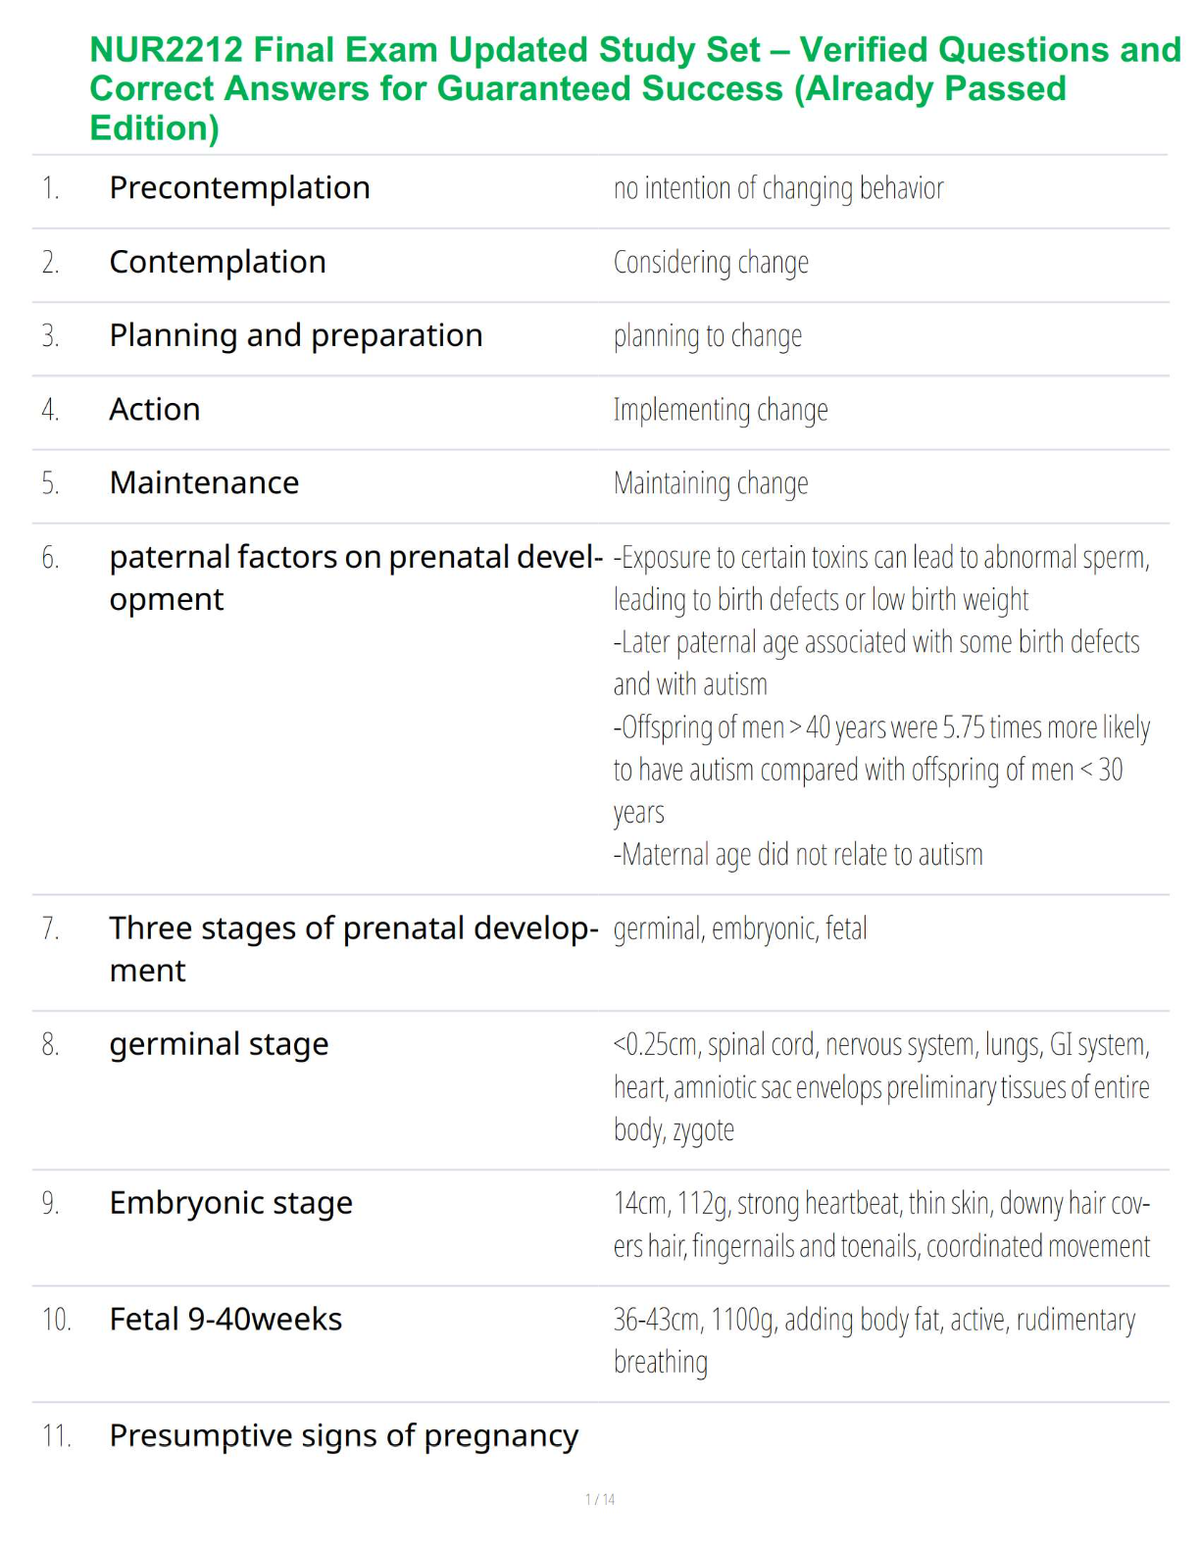Select the Maintenance term
Image resolution: width=1200 pixels, height=1553 pixels.
pyautogui.click(x=204, y=483)
